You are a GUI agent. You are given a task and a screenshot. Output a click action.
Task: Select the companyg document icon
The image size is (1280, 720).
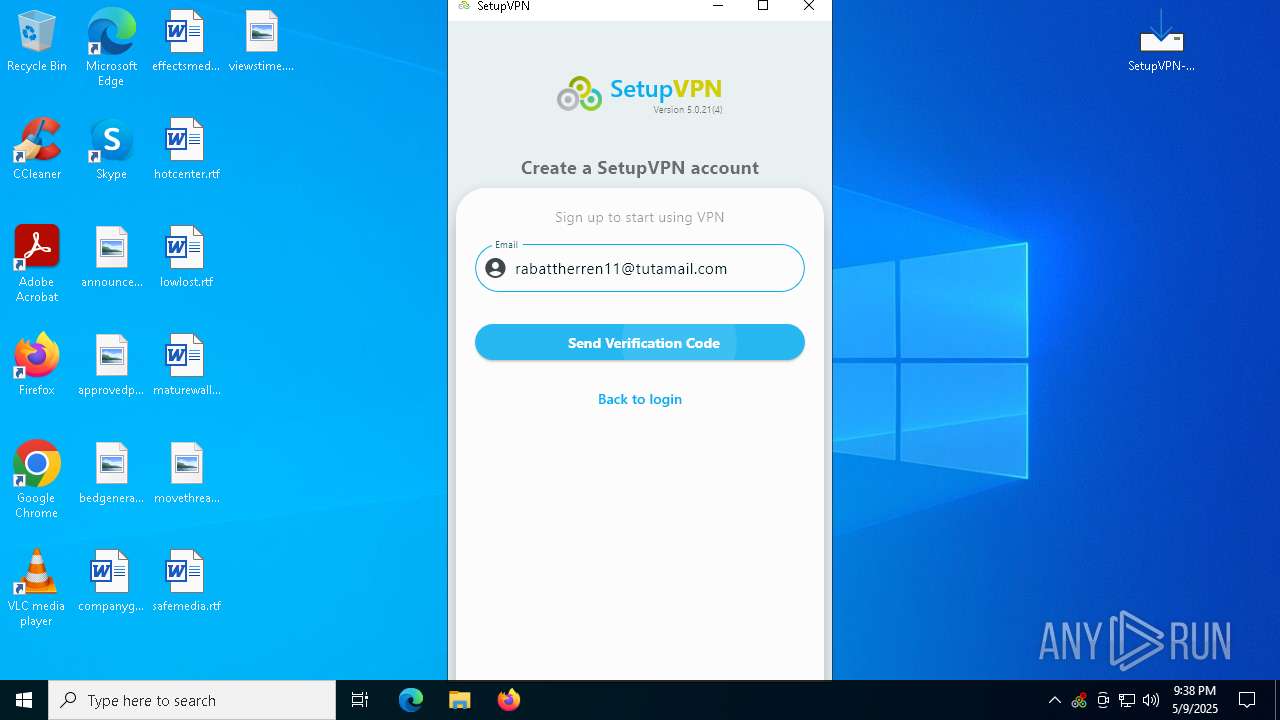(111, 582)
